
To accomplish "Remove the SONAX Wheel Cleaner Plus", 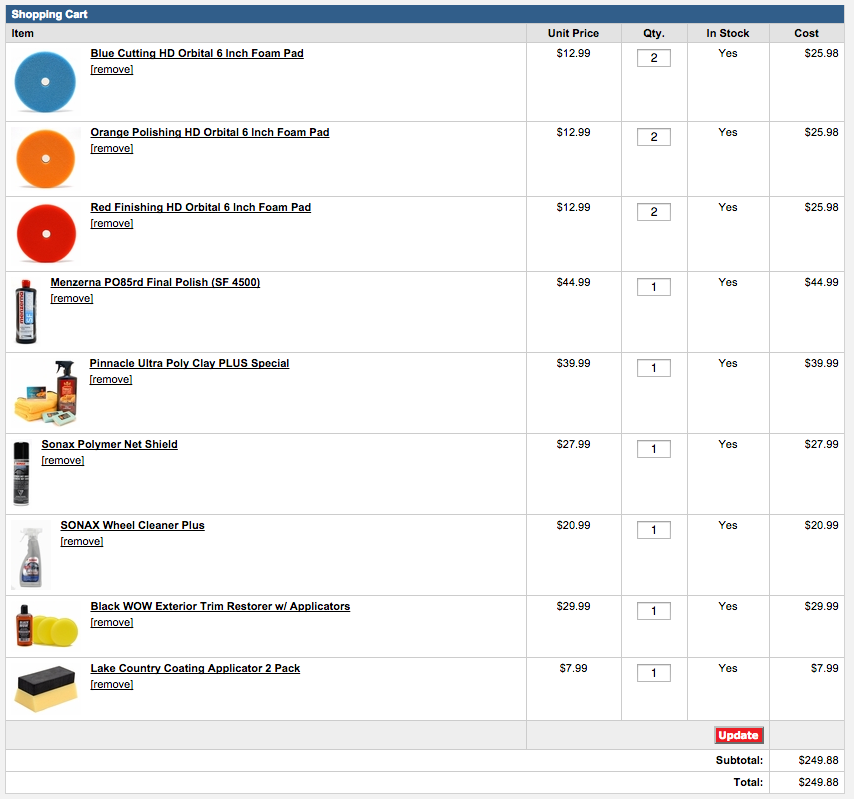I will (x=82, y=542).
